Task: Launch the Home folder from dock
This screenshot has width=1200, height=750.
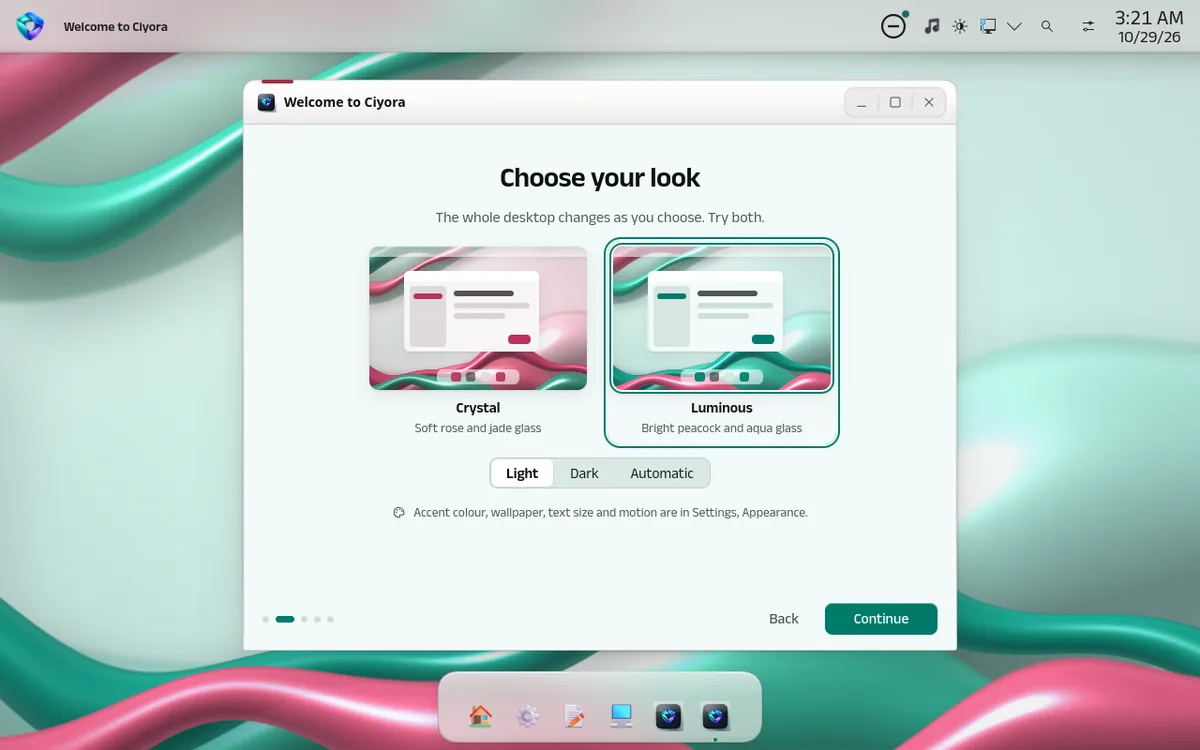Action: tap(481, 716)
